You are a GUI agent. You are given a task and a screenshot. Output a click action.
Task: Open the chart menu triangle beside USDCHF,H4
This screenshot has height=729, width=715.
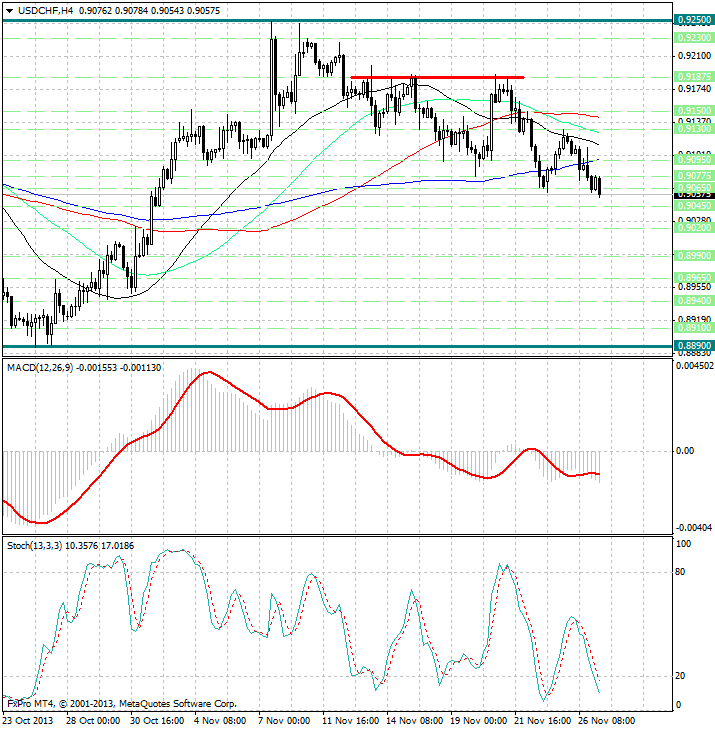(9, 11)
